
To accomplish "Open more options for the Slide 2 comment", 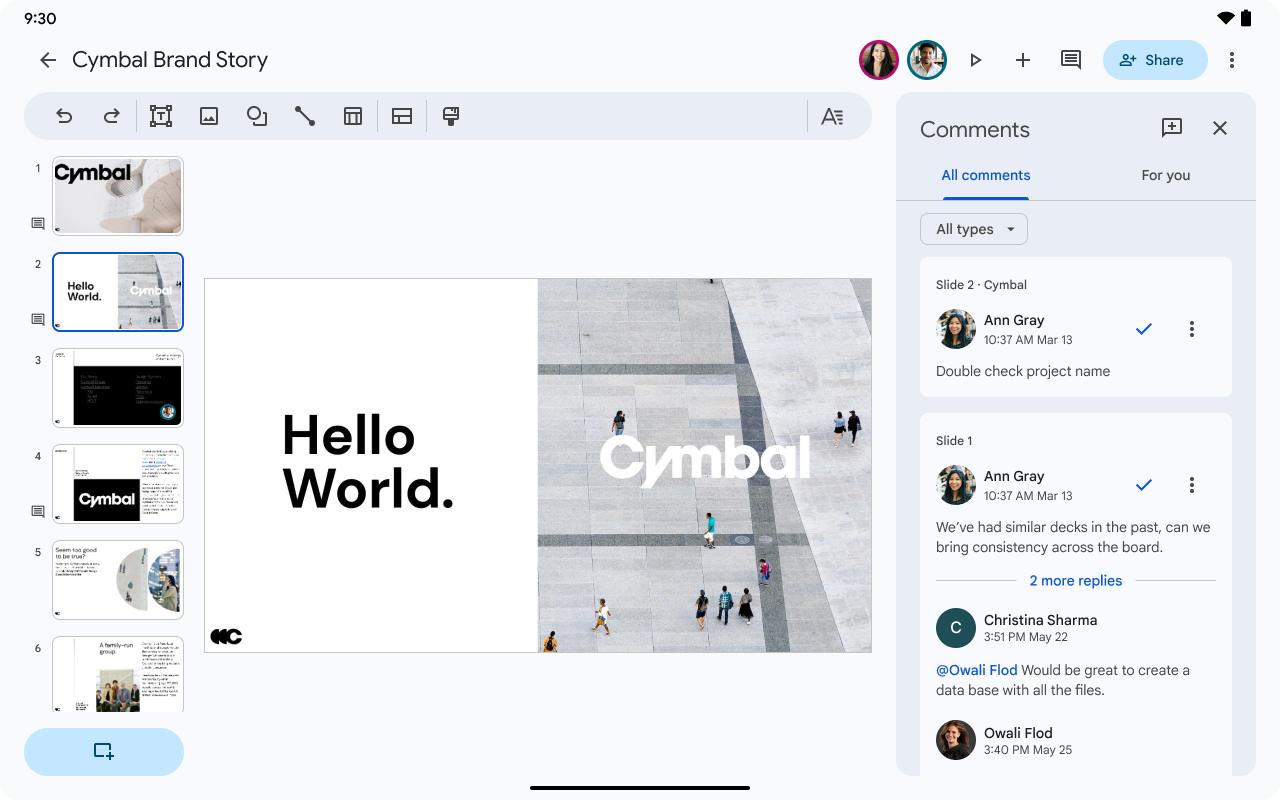I will click(x=1192, y=329).
